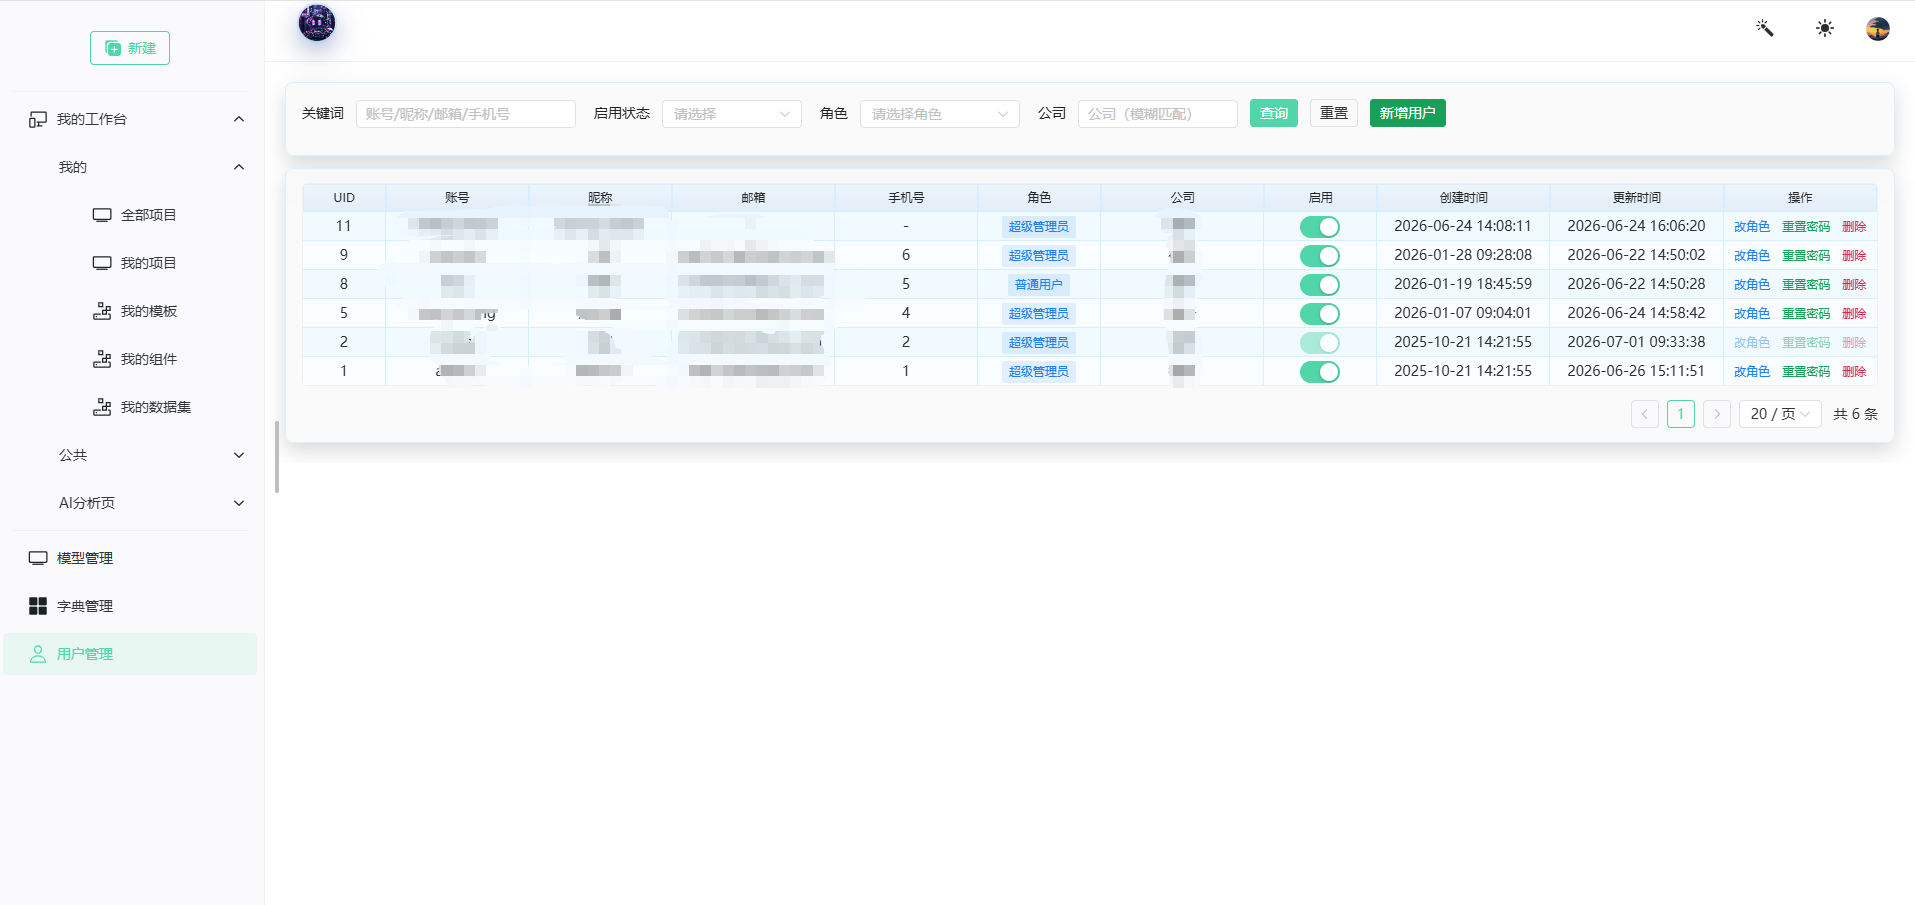The width and height of the screenshot is (1915, 905).
Task: Open the 请选择角色 role dropdown
Action: tap(940, 114)
